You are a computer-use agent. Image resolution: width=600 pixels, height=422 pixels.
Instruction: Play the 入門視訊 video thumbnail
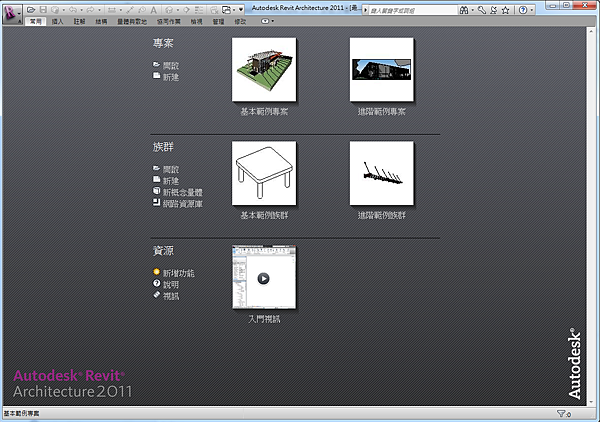point(264,278)
